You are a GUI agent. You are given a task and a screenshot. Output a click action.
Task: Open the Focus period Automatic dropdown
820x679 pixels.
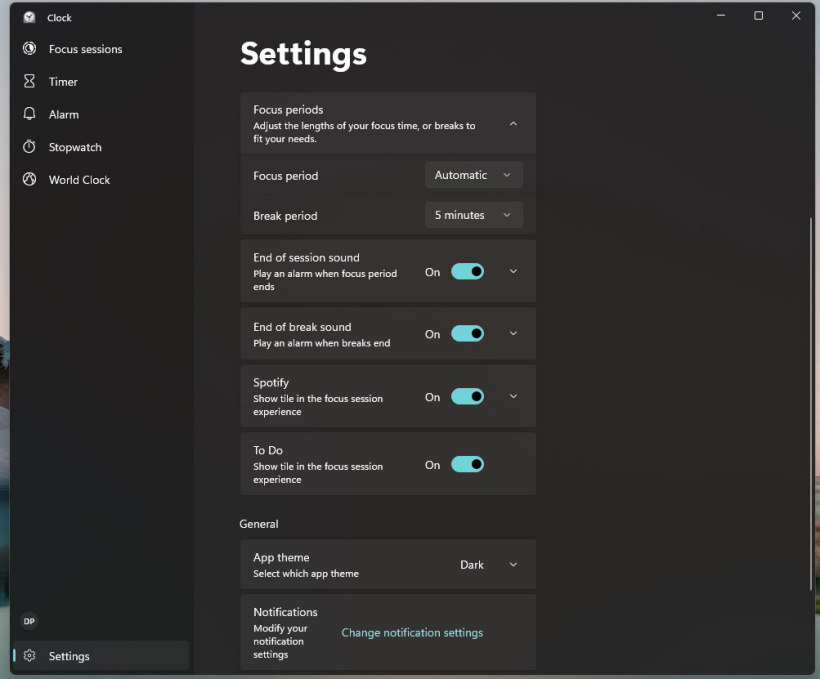pyautogui.click(x=473, y=174)
